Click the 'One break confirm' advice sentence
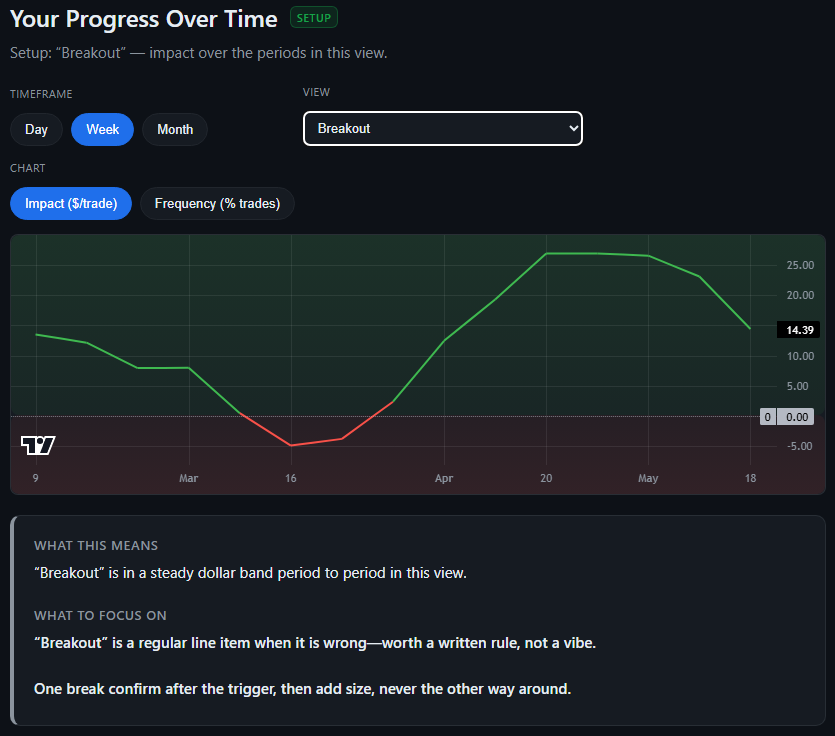 click(x=302, y=689)
